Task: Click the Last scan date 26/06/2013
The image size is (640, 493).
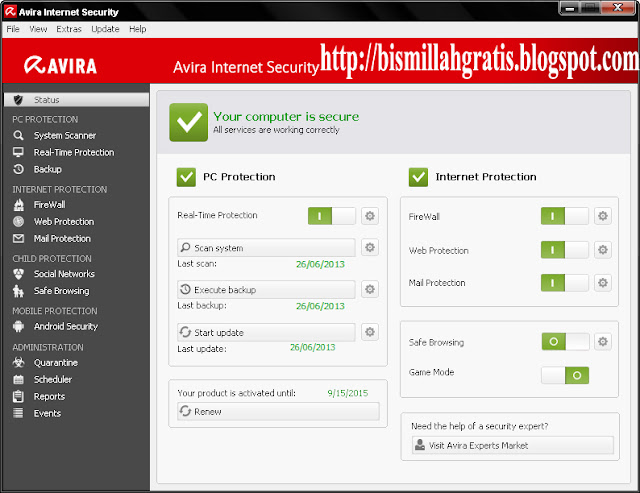Action: tap(320, 264)
